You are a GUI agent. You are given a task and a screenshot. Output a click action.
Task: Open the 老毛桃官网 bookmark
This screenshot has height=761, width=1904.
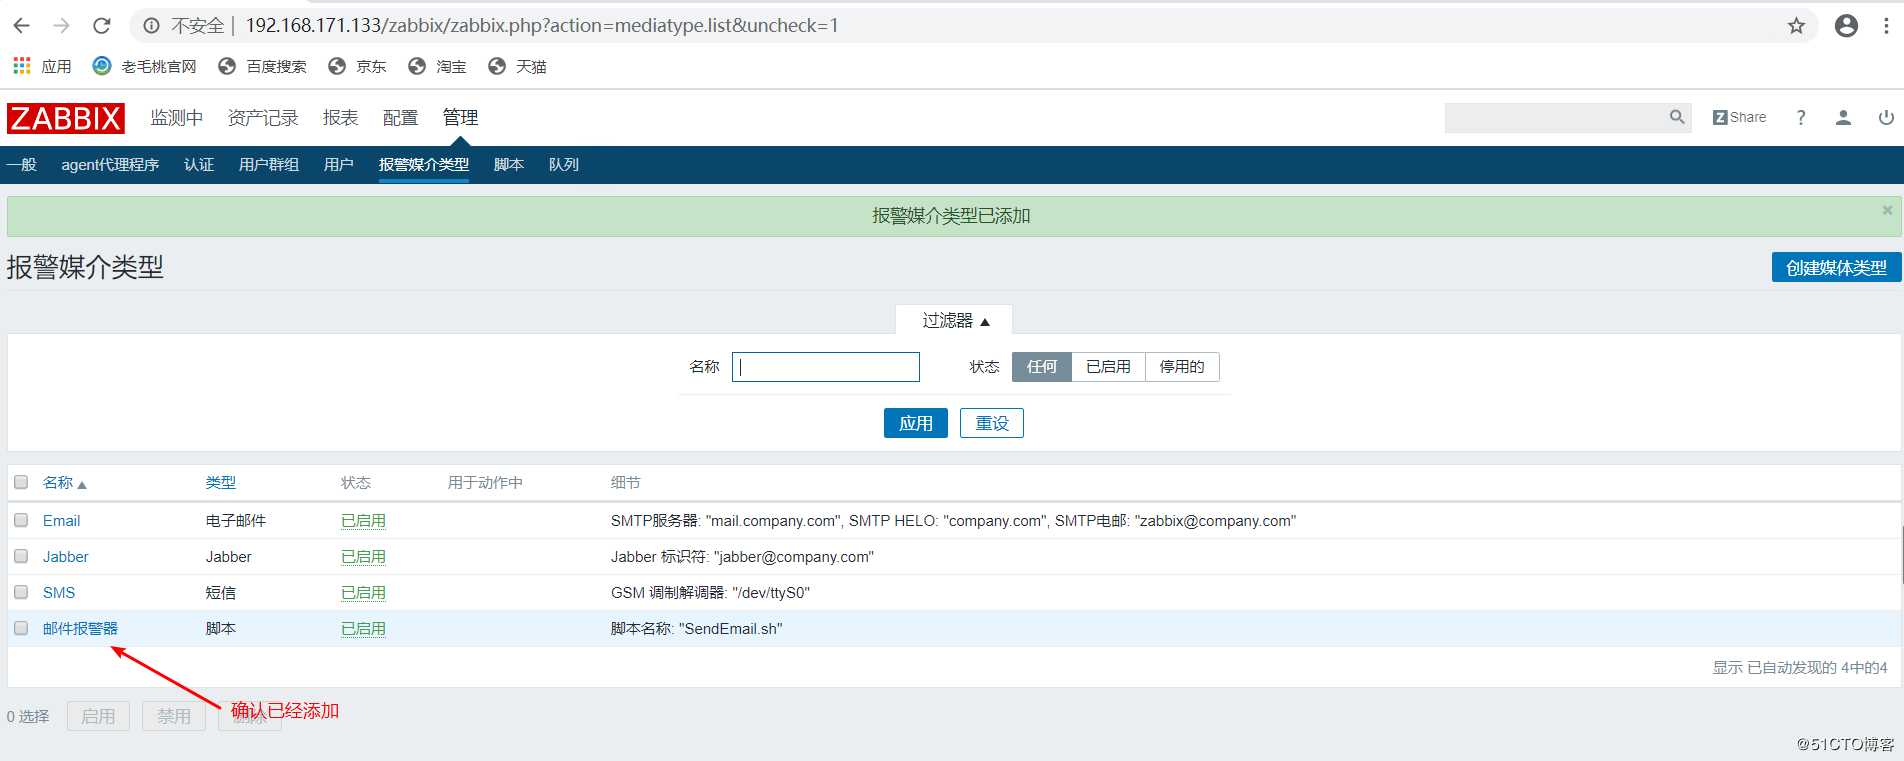(x=145, y=66)
